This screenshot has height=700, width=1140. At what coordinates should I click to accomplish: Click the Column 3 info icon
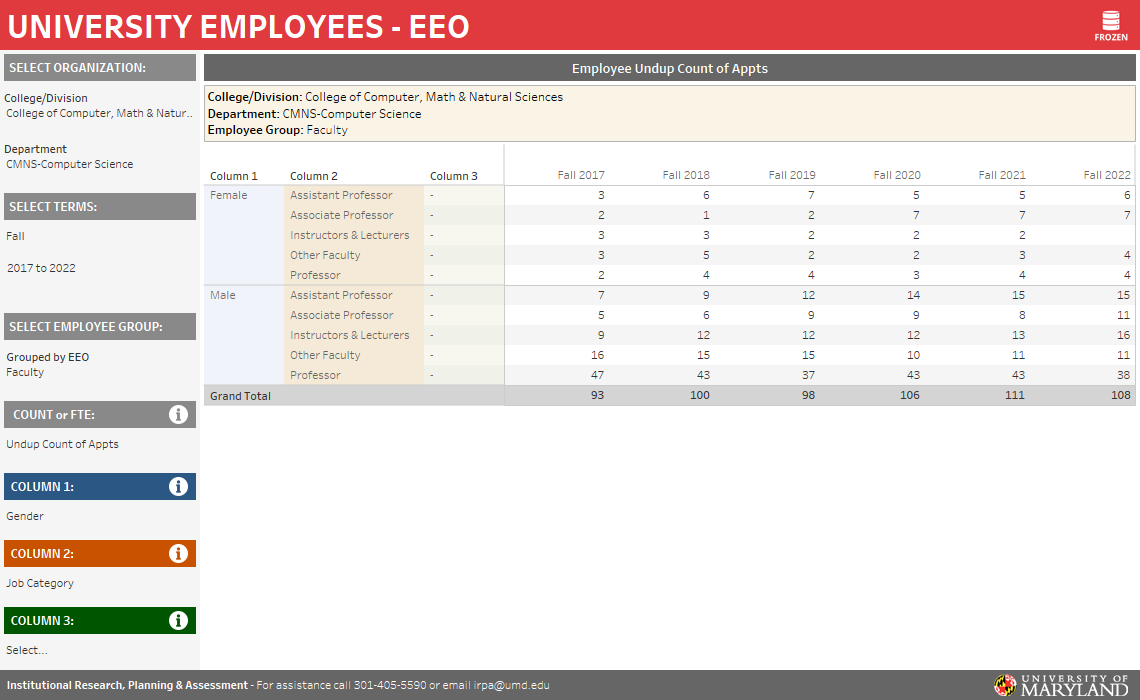pyautogui.click(x=178, y=621)
